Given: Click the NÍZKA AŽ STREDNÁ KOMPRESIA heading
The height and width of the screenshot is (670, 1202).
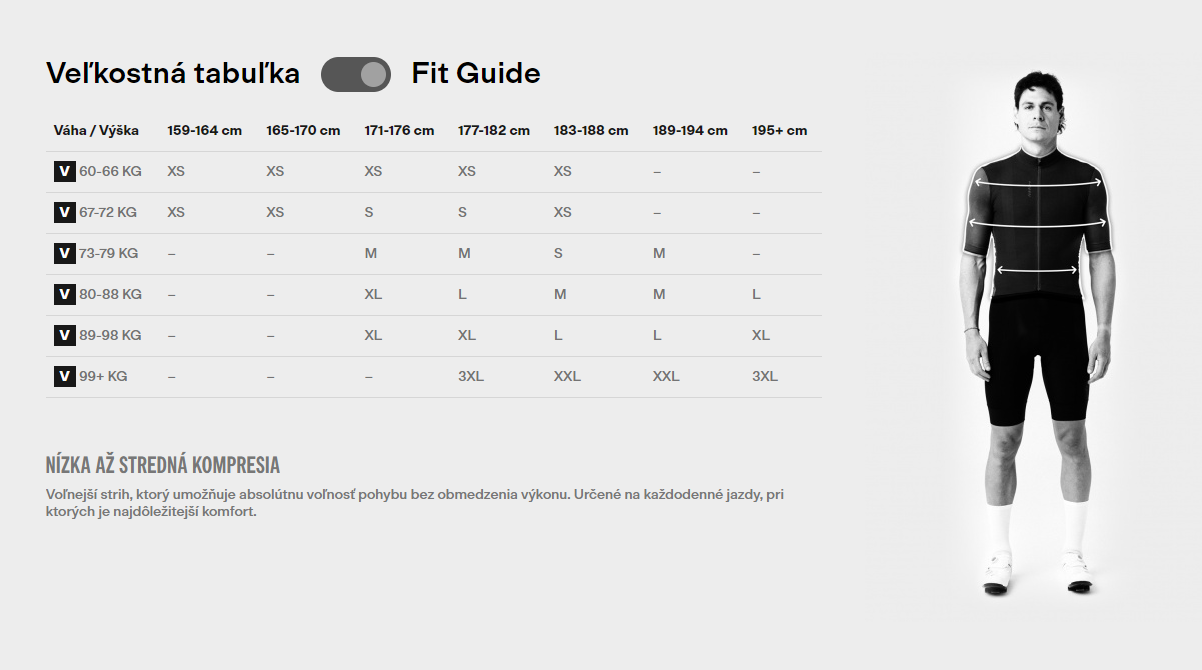Looking at the screenshot, I should tap(163, 465).
